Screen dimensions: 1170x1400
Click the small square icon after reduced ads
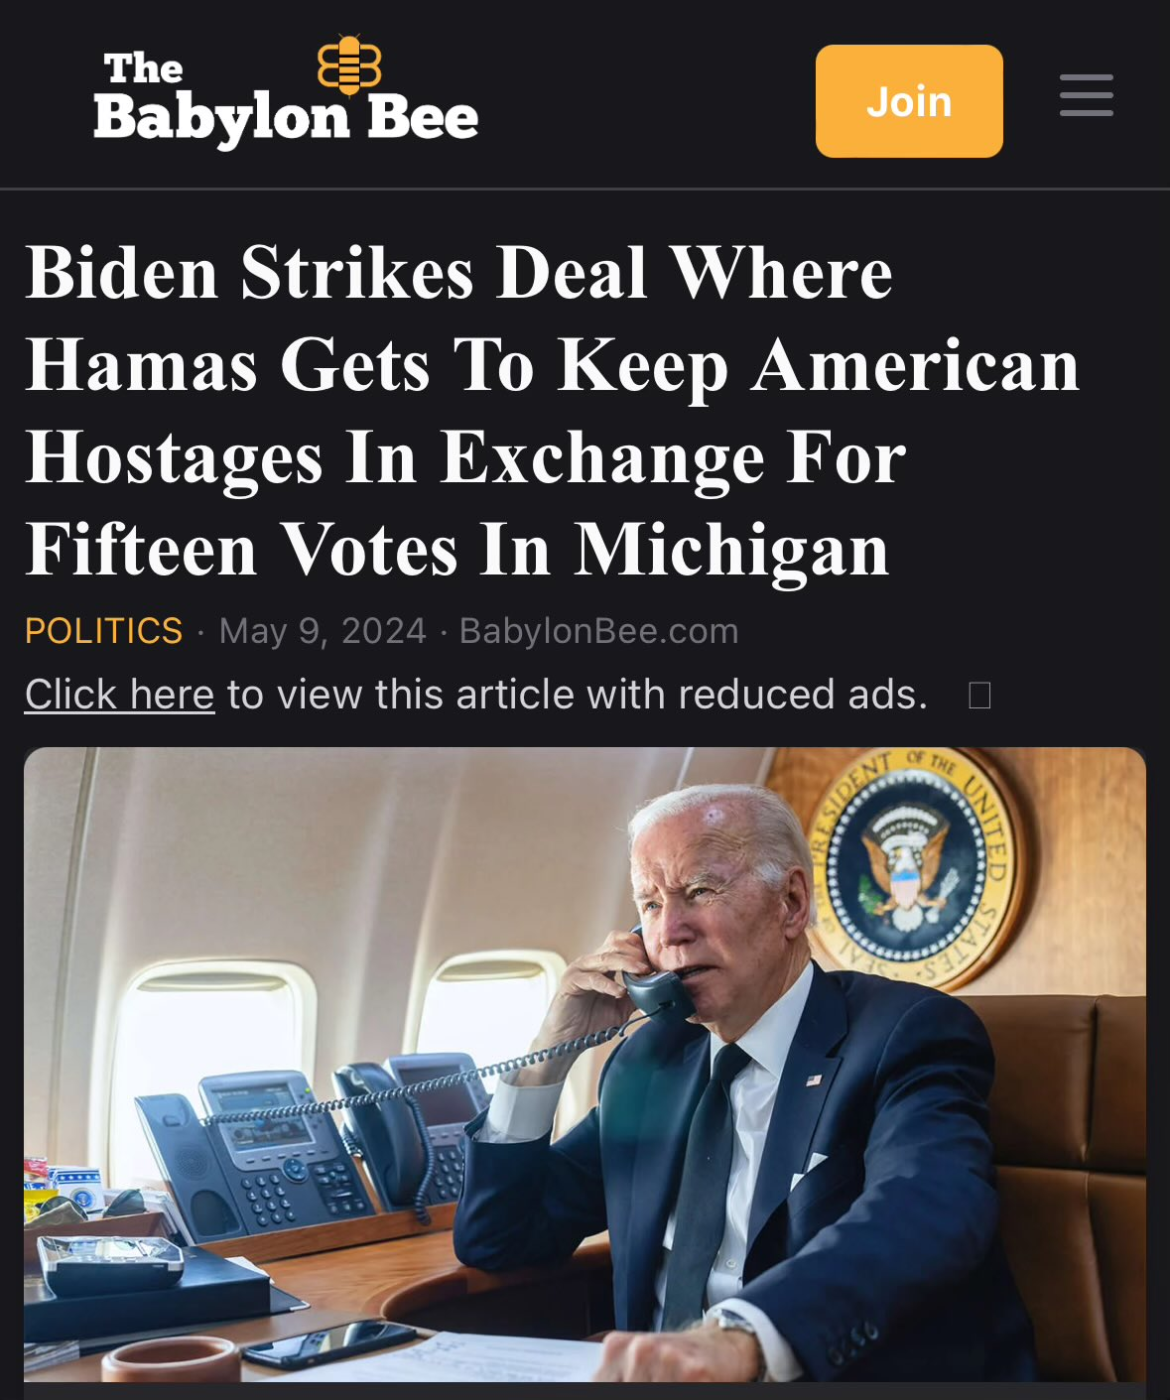(x=980, y=695)
